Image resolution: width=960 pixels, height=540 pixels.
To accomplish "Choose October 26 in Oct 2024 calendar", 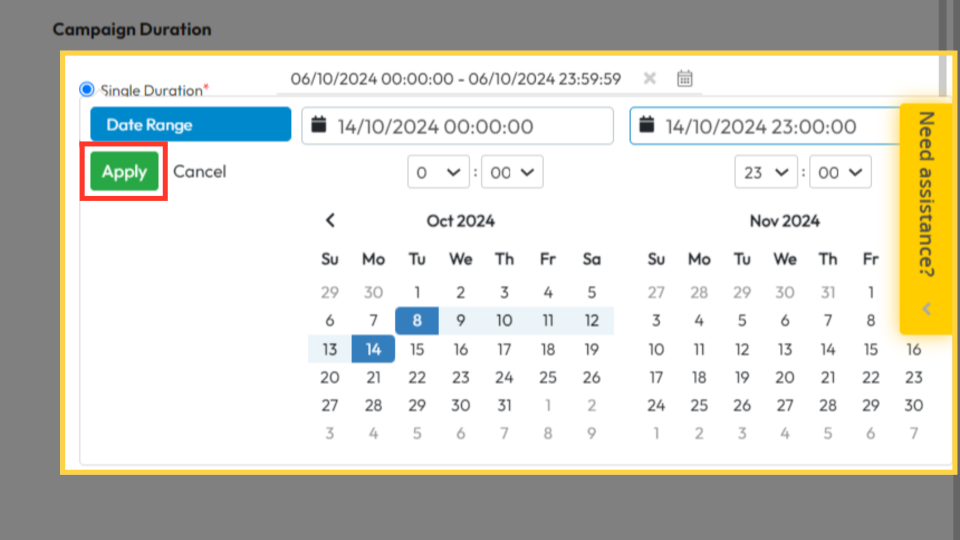I will tap(591, 377).
